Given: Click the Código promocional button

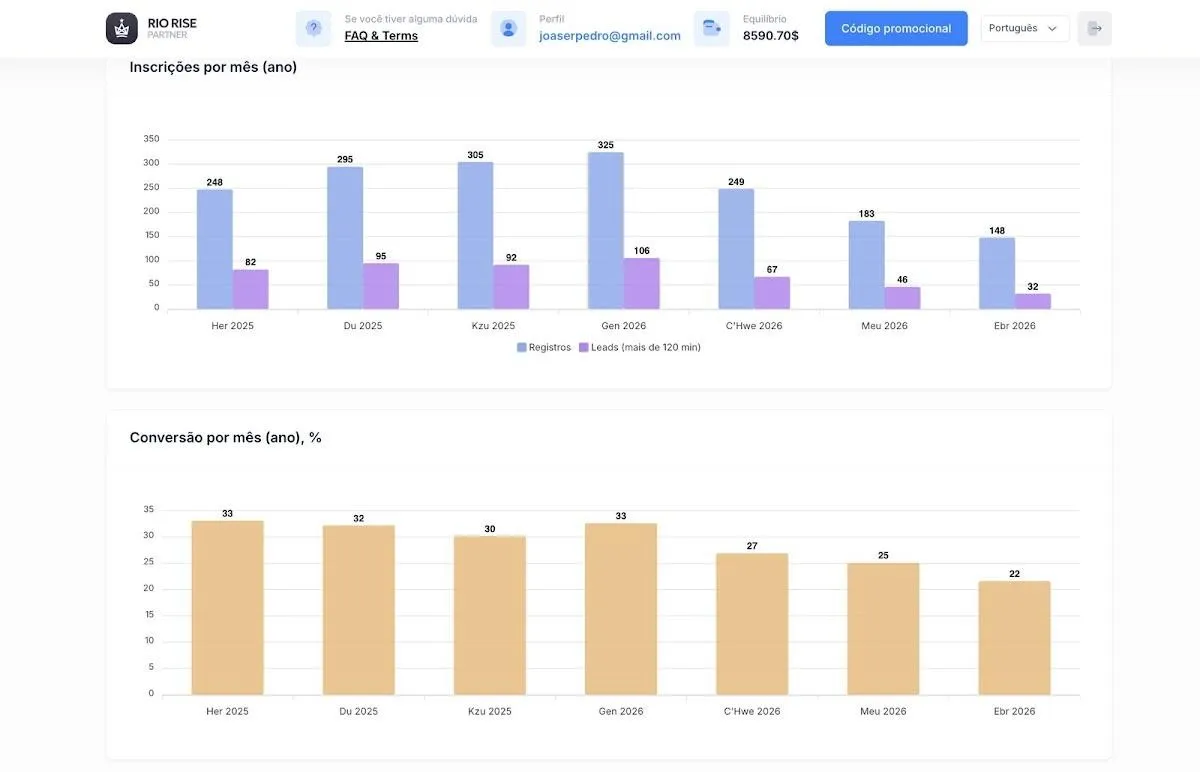Looking at the screenshot, I should (x=896, y=28).
